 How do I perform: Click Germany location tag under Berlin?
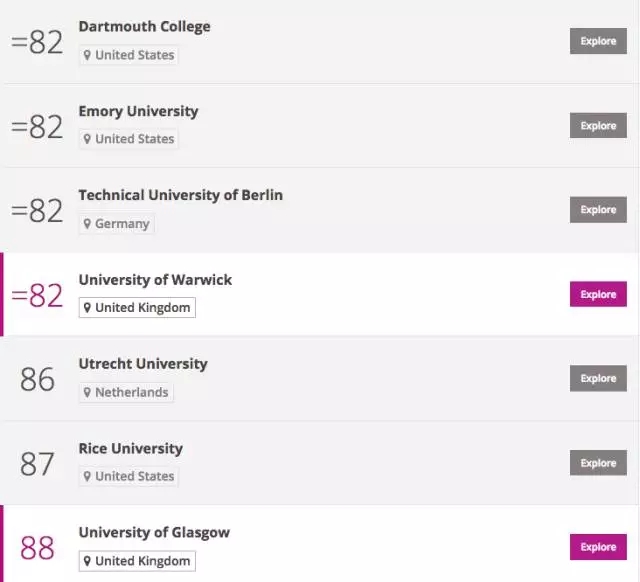(x=117, y=224)
